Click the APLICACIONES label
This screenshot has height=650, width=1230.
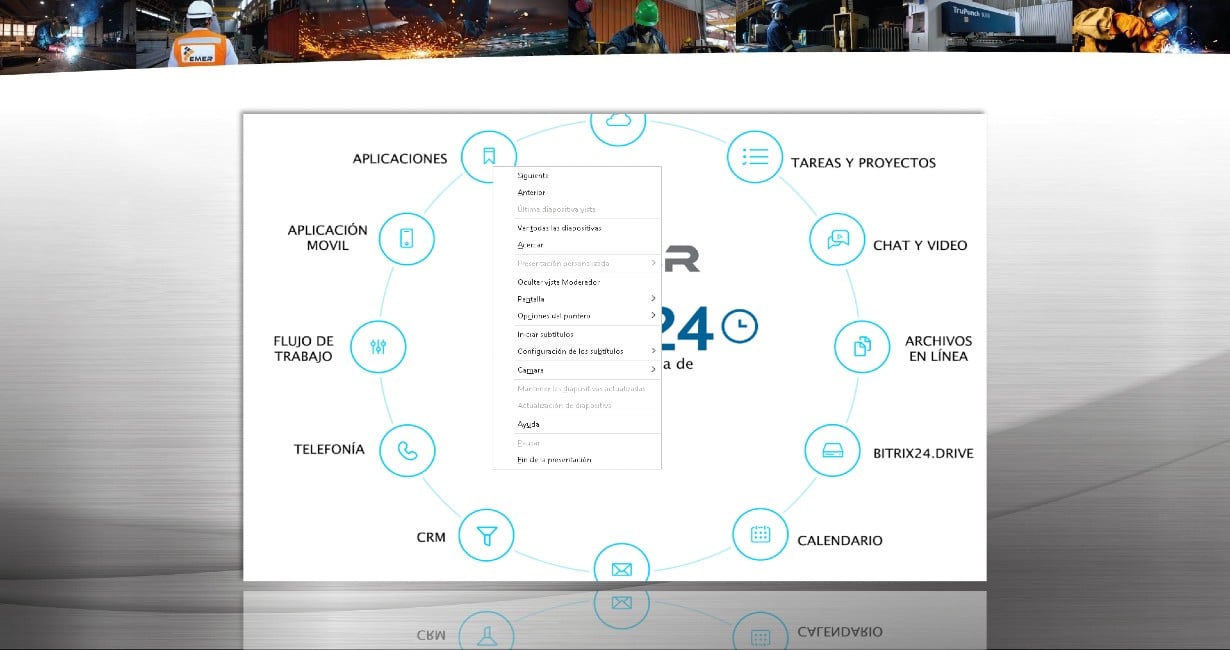tap(400, 159)
